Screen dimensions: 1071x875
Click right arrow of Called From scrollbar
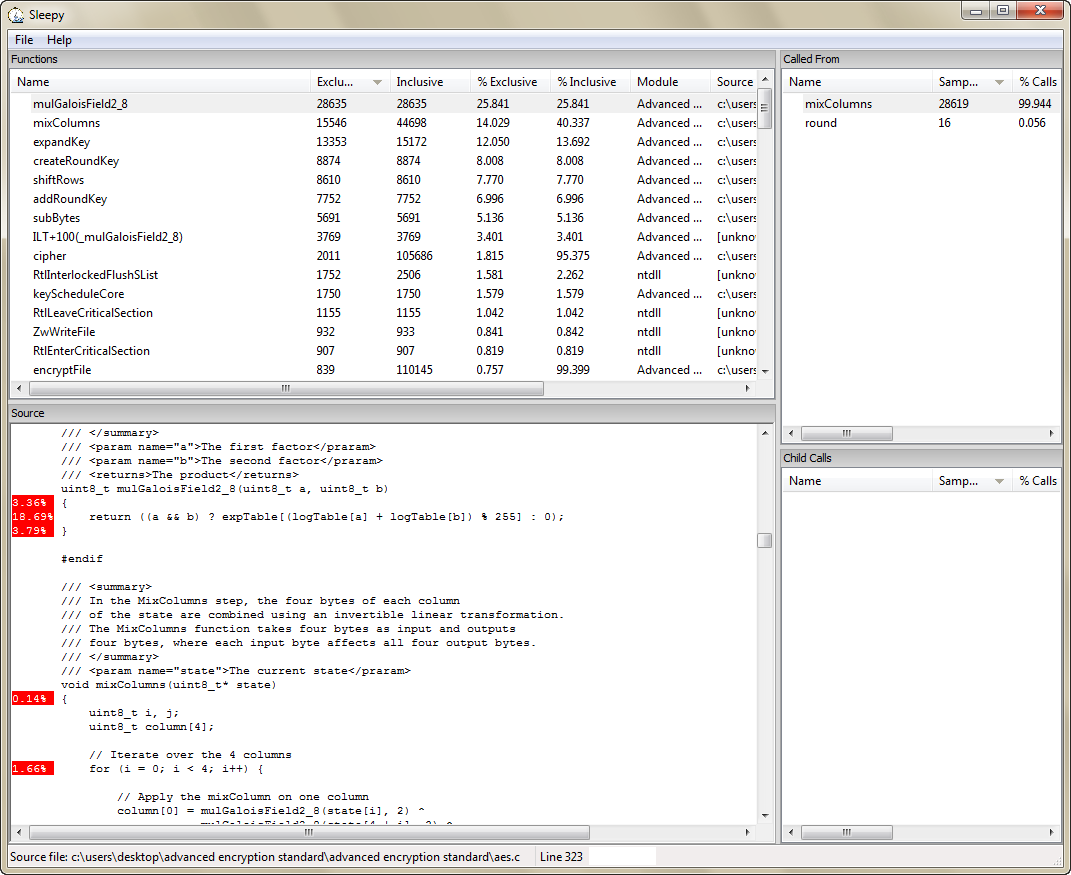[x=1051, y=434]
